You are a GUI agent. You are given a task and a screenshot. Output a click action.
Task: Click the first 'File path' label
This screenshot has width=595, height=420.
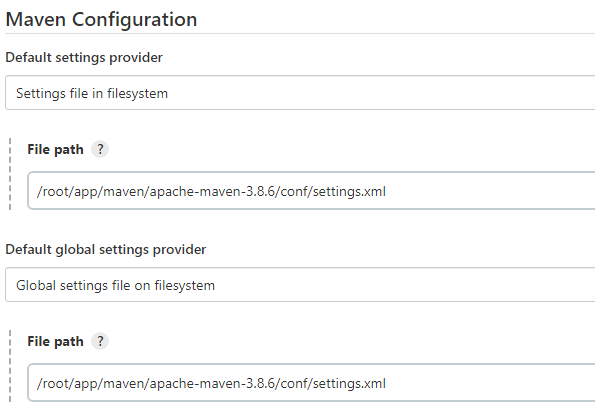(55, 149)
